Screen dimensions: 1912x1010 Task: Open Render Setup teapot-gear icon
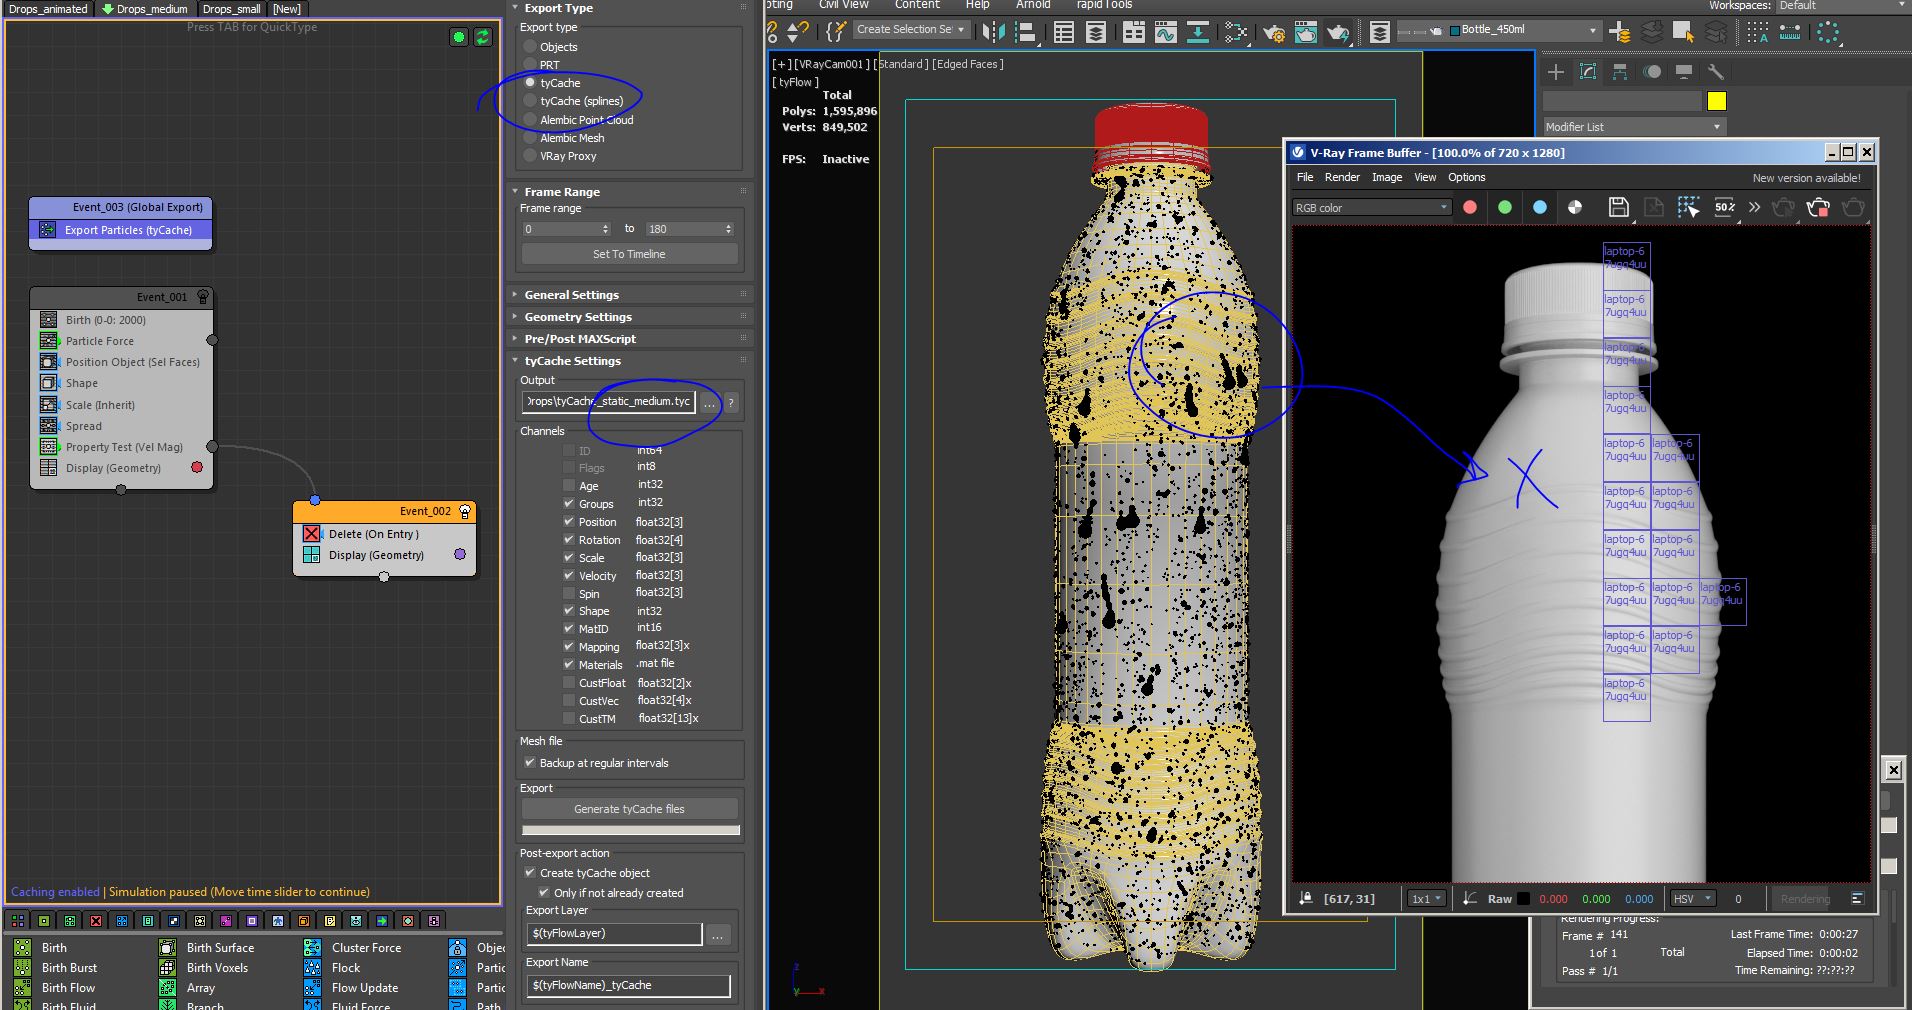pos(1273,32)
